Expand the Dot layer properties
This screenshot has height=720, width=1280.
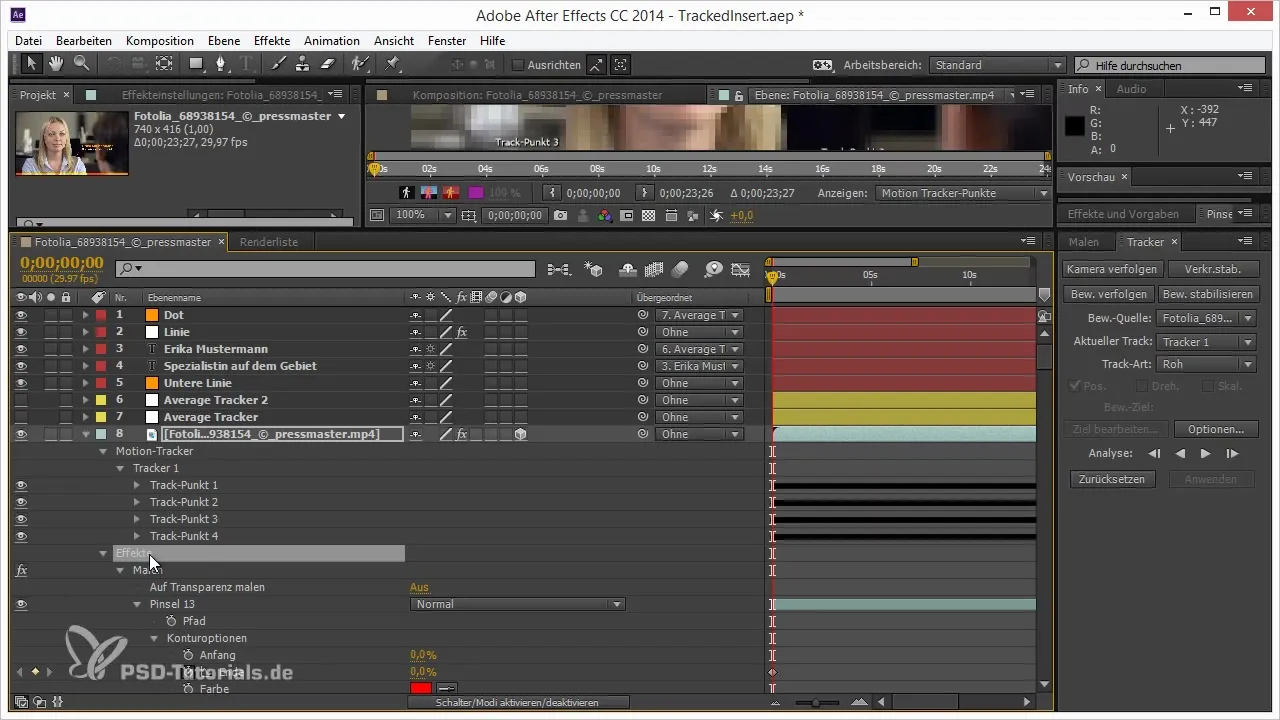click(x=86, y=315)
